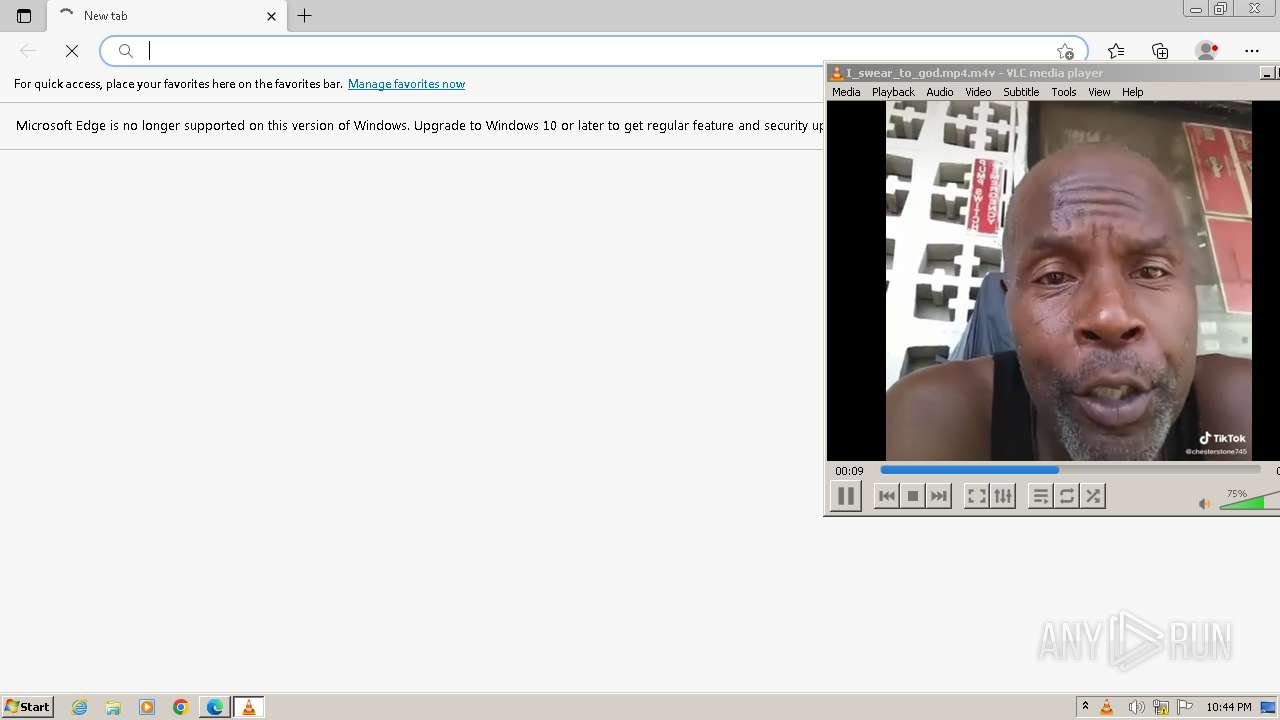Toggle the VLC playlist view
This screenshot has height=720, width=1280.
(x=1040, y=496)
